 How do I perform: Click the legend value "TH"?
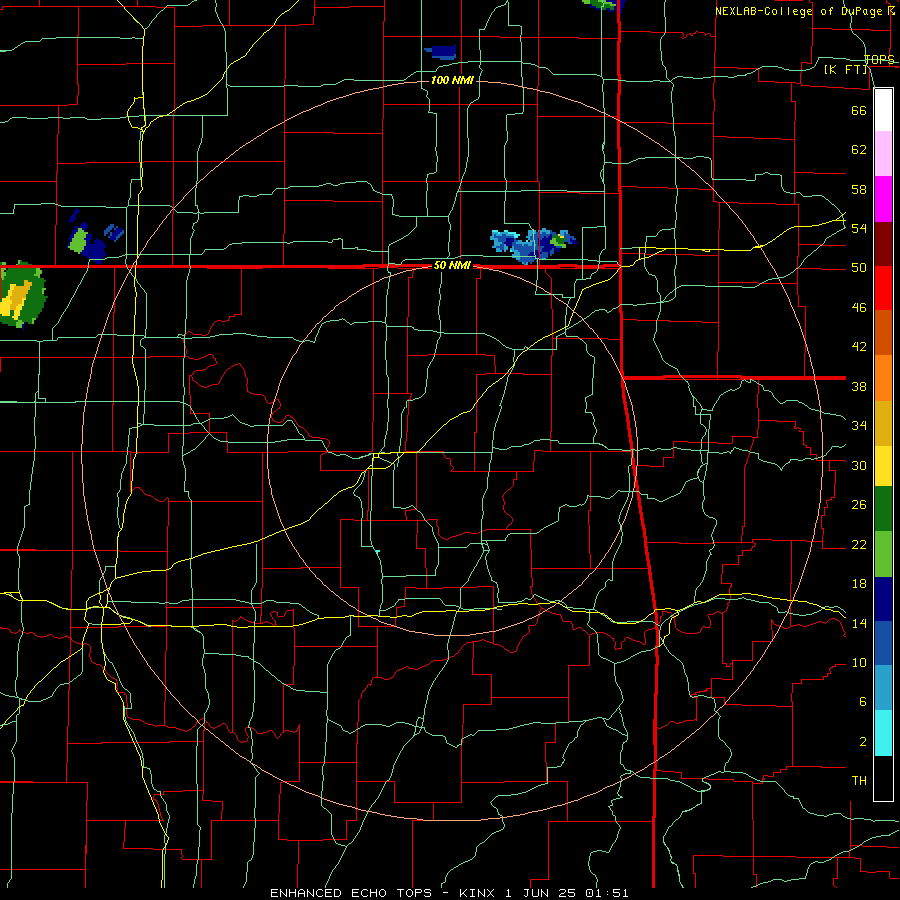[x=859, y=781]
